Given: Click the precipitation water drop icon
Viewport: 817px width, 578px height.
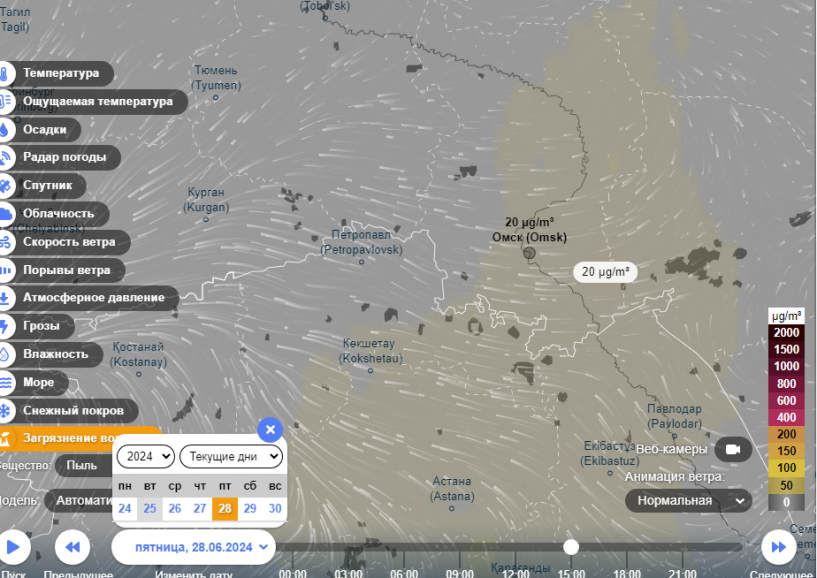Looking at the screenshot, I should coord(4,130).
